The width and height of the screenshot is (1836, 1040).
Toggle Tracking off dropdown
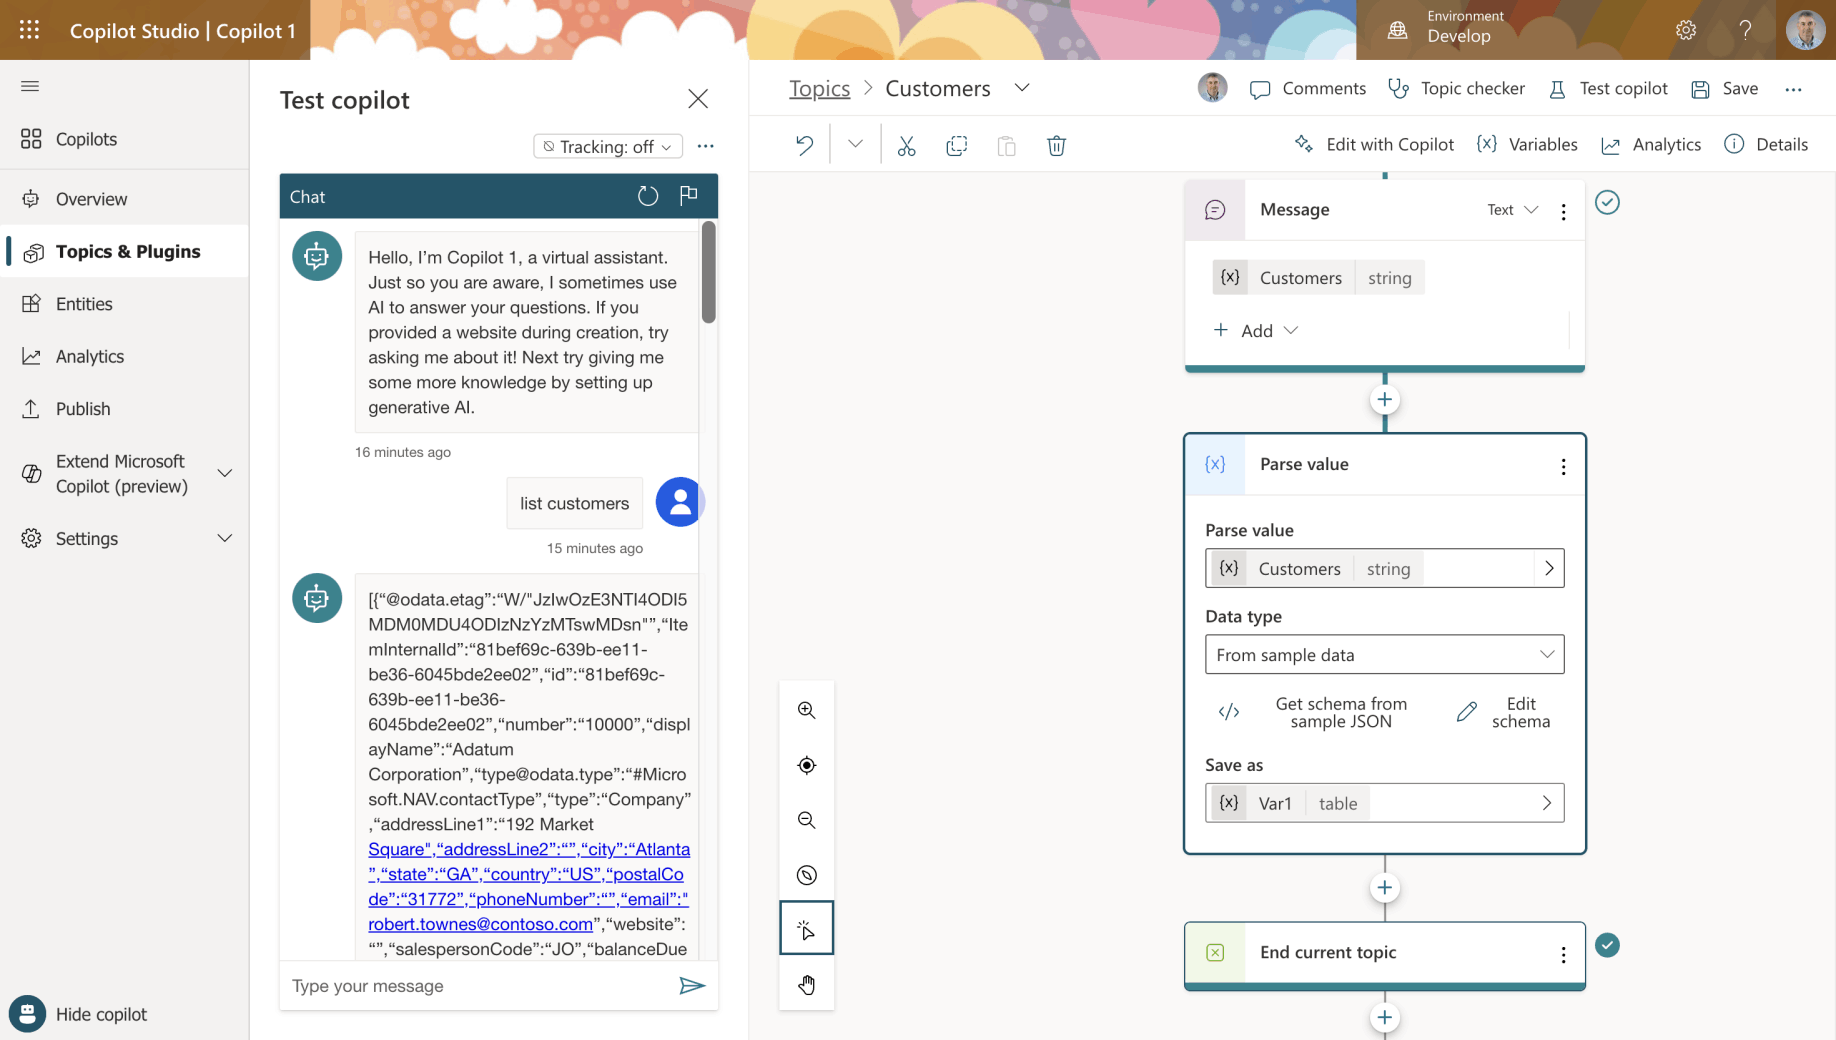(608, 146)
